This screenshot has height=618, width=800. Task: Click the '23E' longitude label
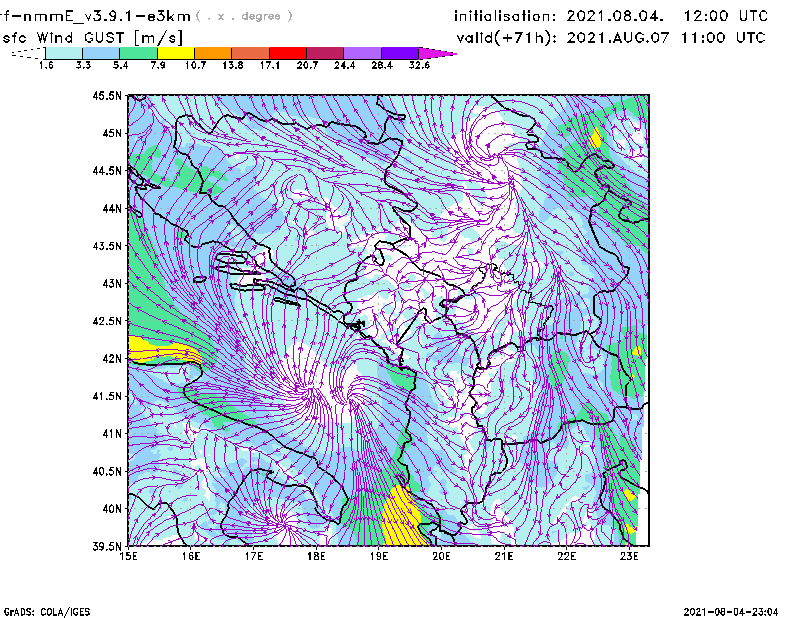click(x=629, y=556)
